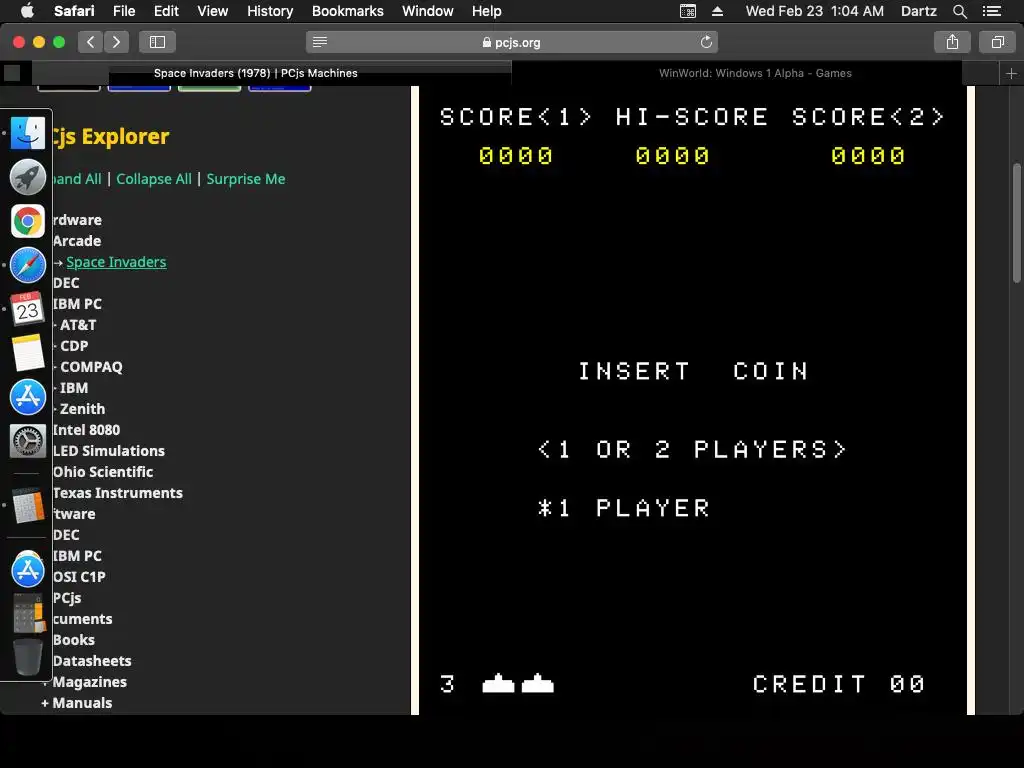This screenshot has width=1024, height=768.
Task: Open the History menu
Action: point(270,11)
